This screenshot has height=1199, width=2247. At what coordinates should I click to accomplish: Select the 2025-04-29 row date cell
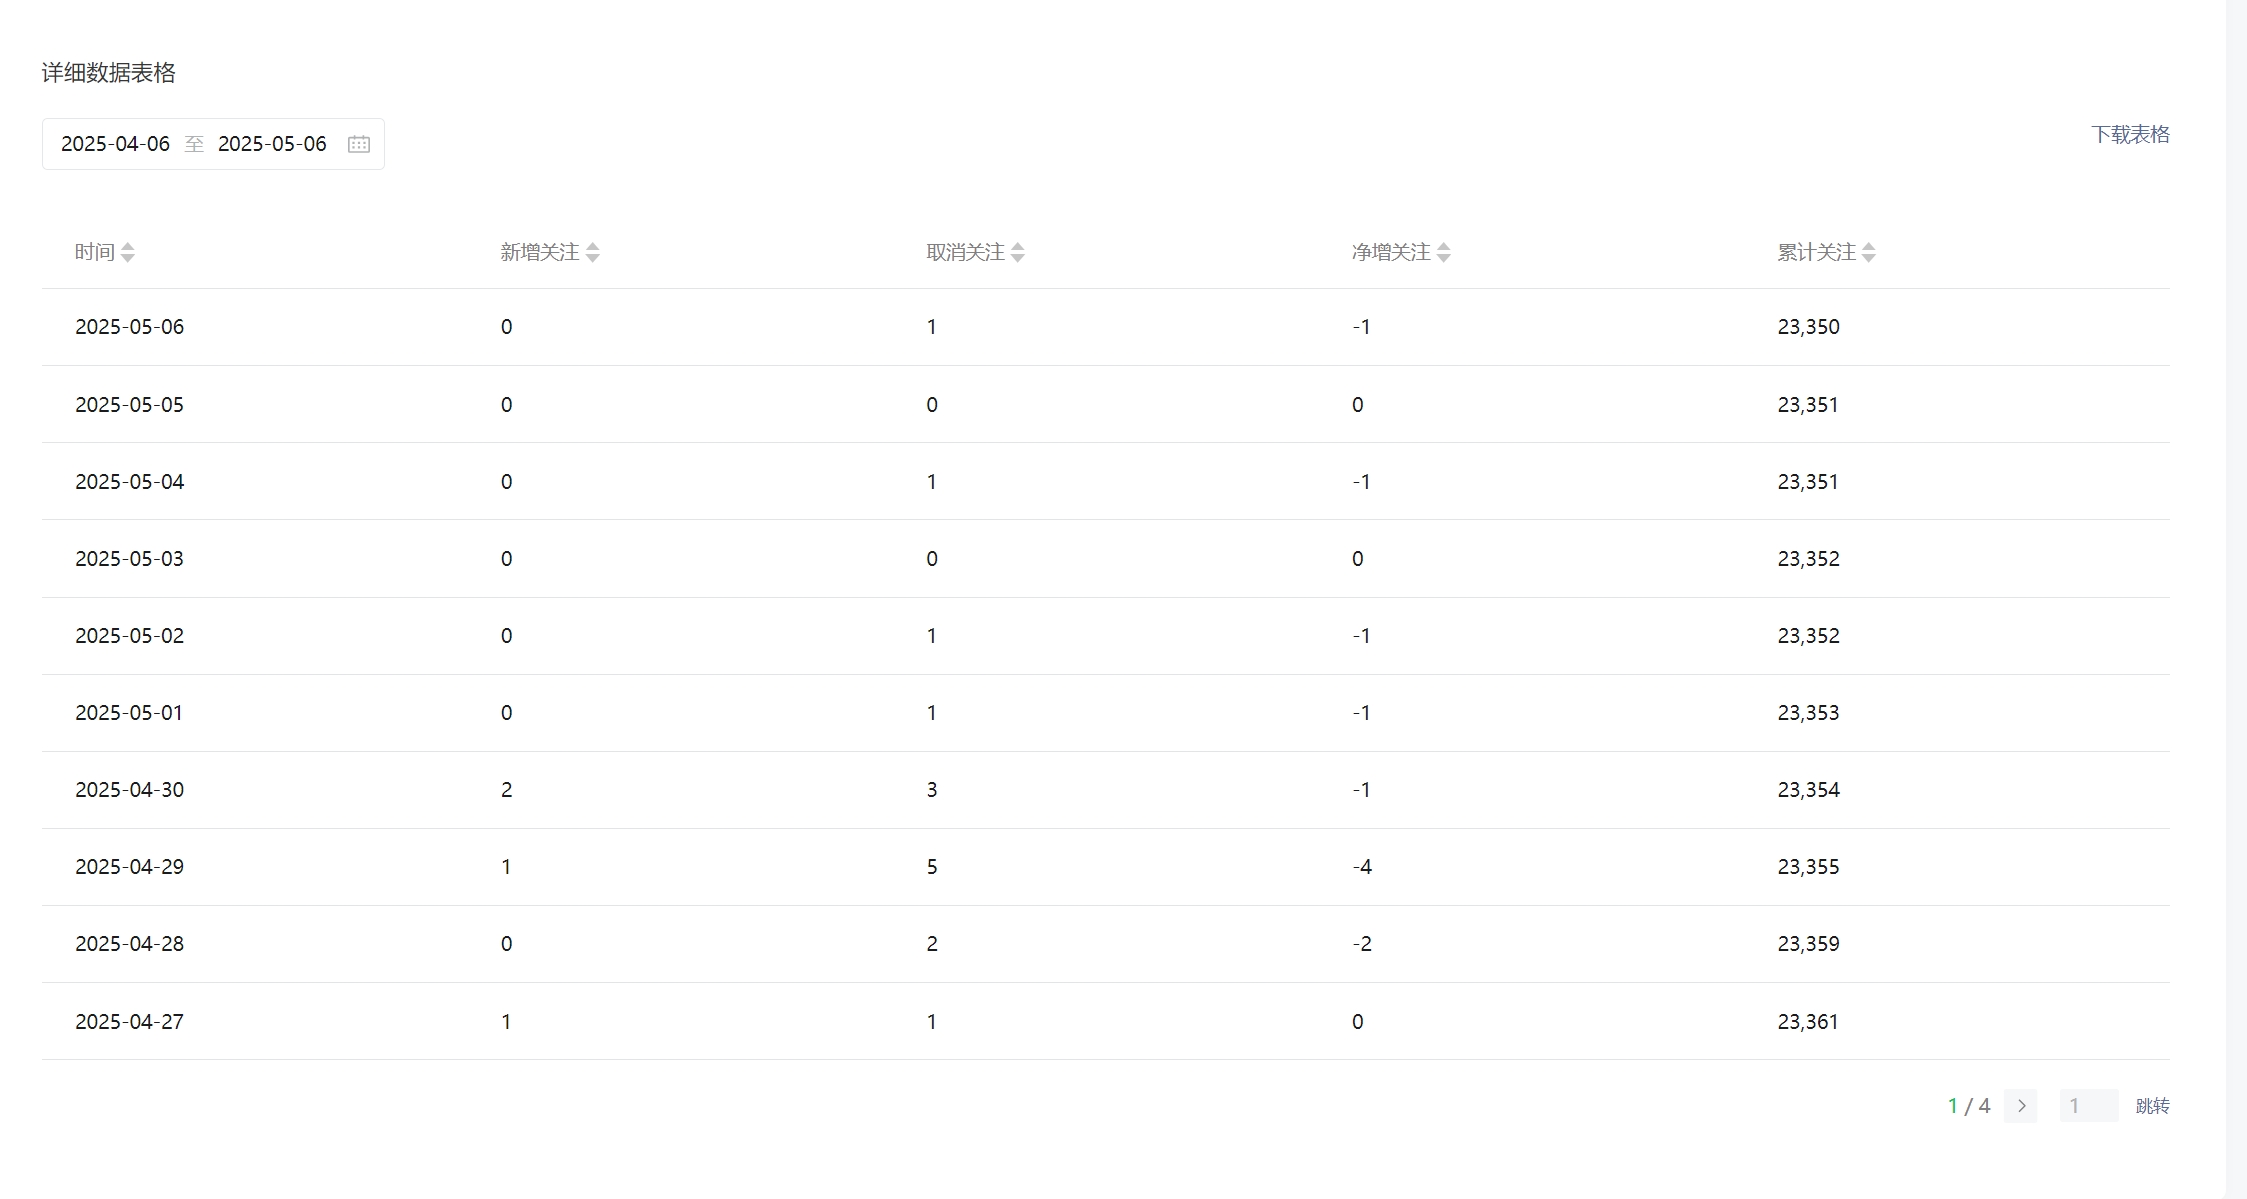(130, 867)
